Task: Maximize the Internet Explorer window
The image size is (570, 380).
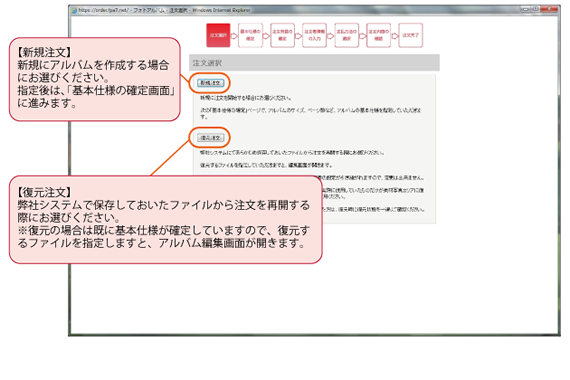Action: coord(535,9)
